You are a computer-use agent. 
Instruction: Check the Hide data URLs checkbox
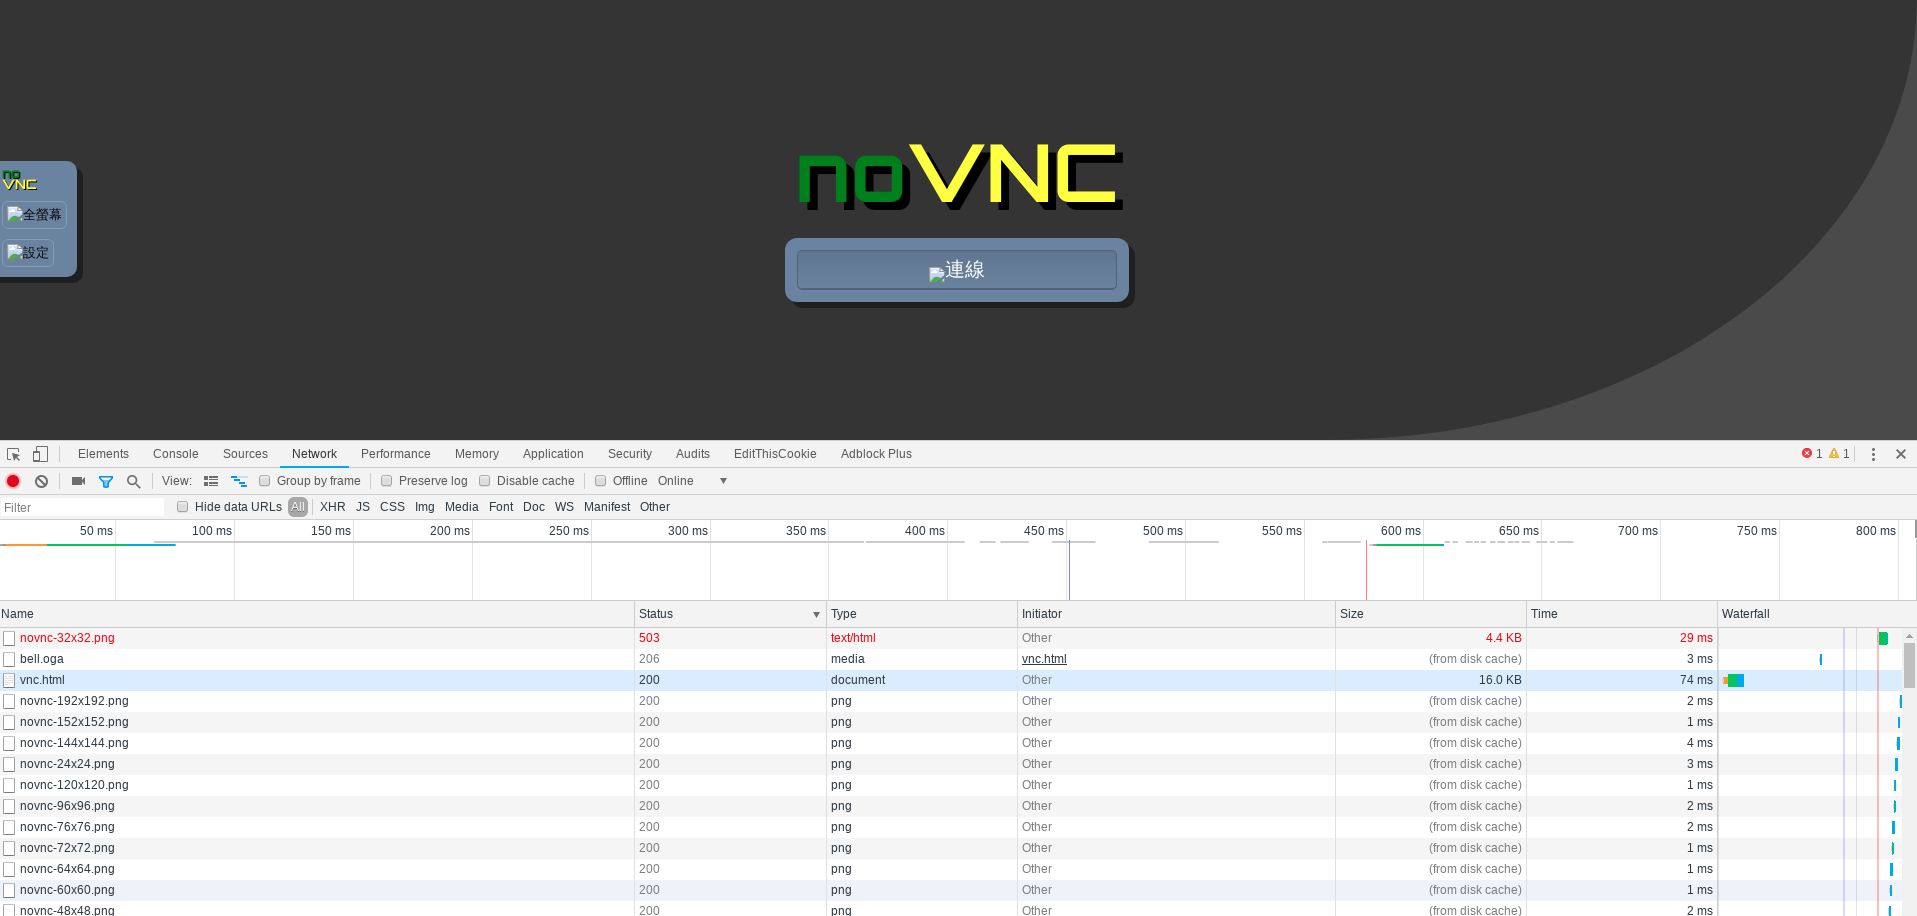pos(182,507)
